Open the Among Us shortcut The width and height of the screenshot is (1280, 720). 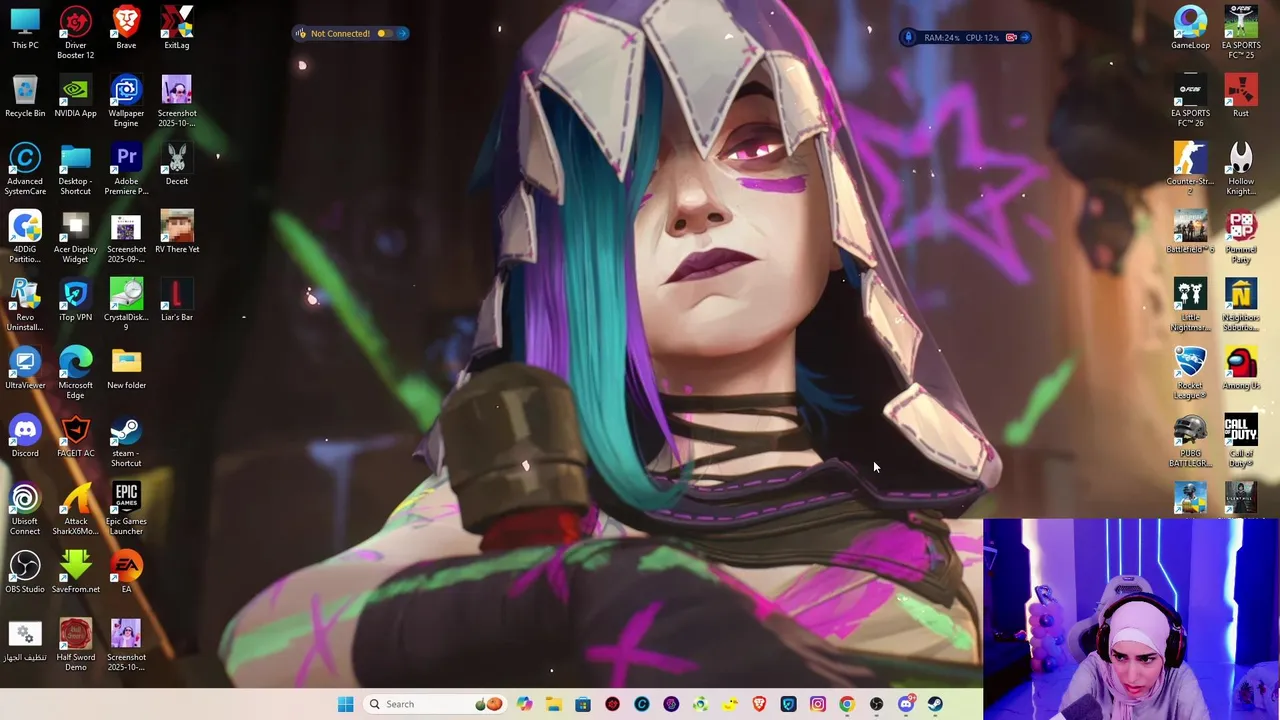point(1241,368)
